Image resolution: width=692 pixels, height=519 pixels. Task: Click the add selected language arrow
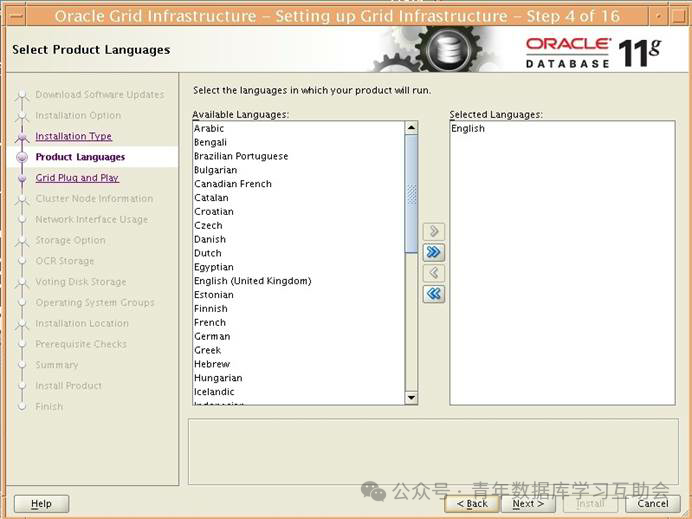click(x=434, y=231)
